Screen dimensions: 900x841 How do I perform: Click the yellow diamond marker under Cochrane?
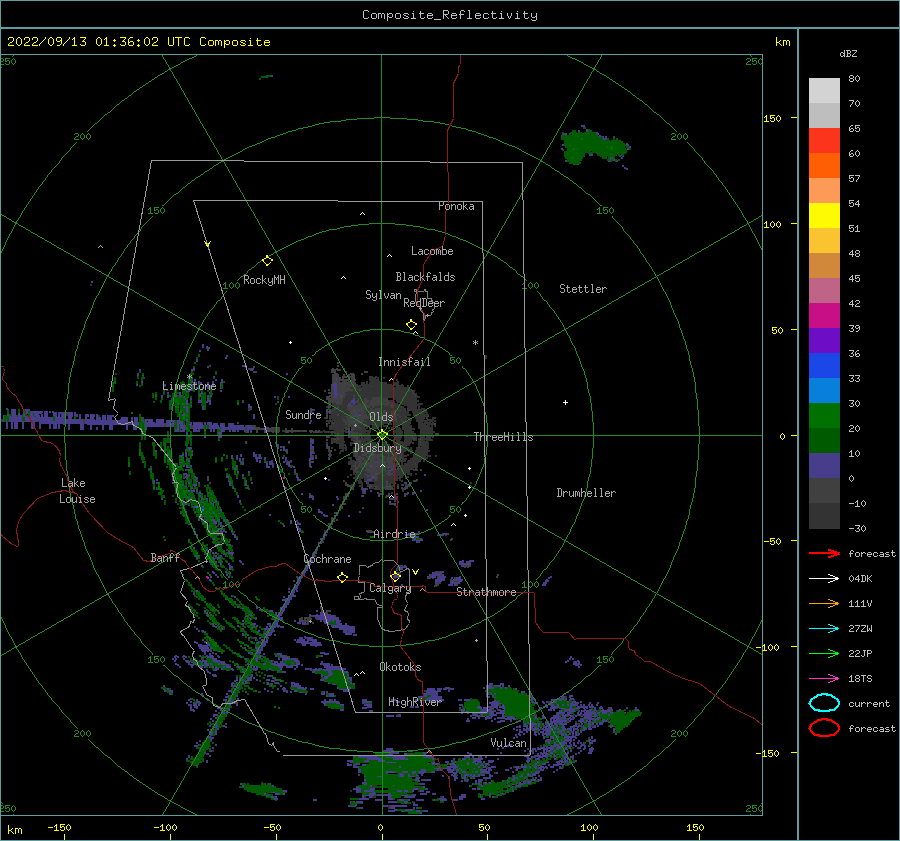[343, 578]
